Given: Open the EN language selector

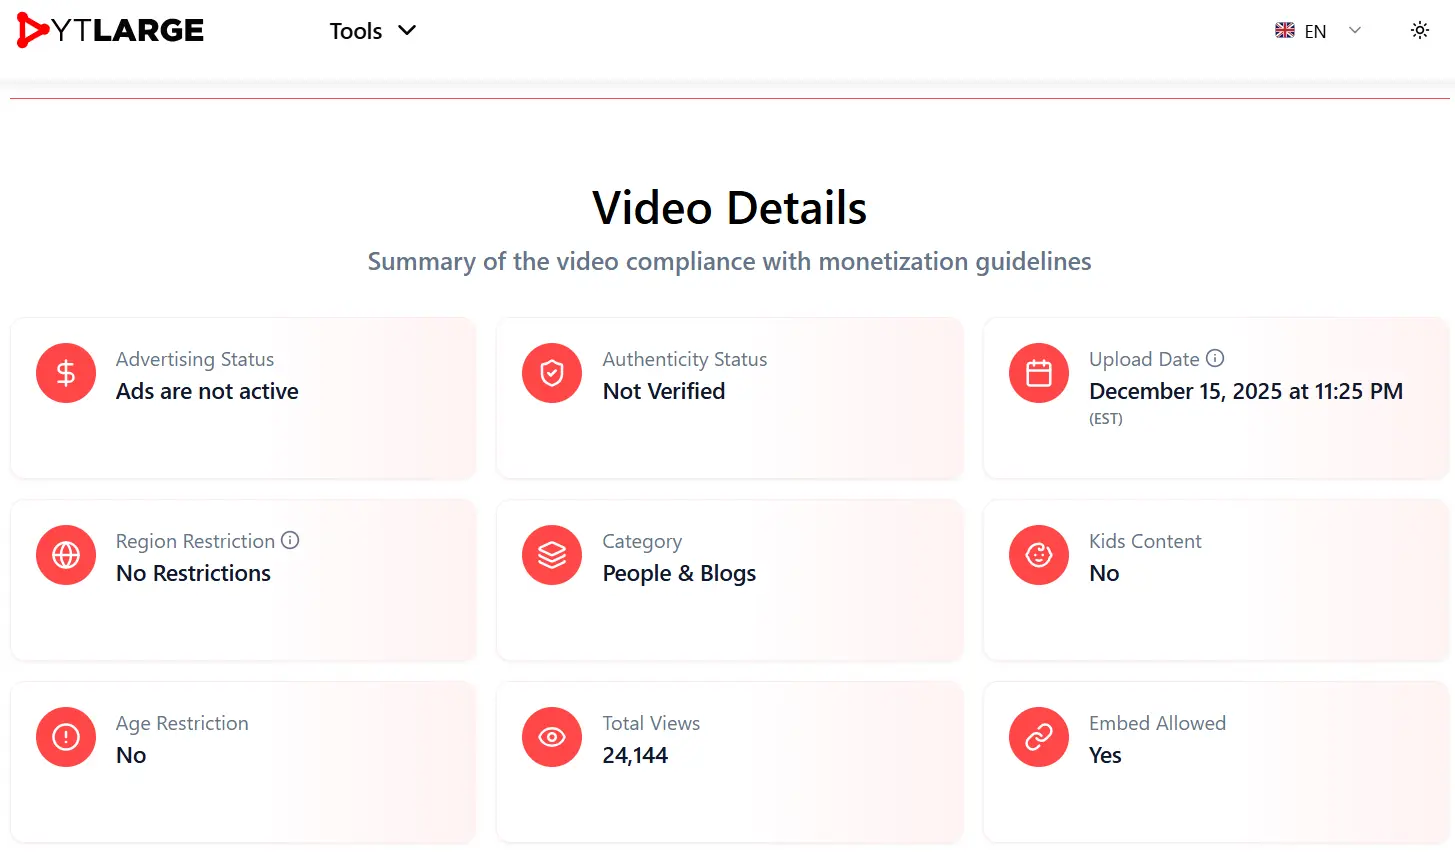Looking at the screenshot, I should pos(1318,31).
